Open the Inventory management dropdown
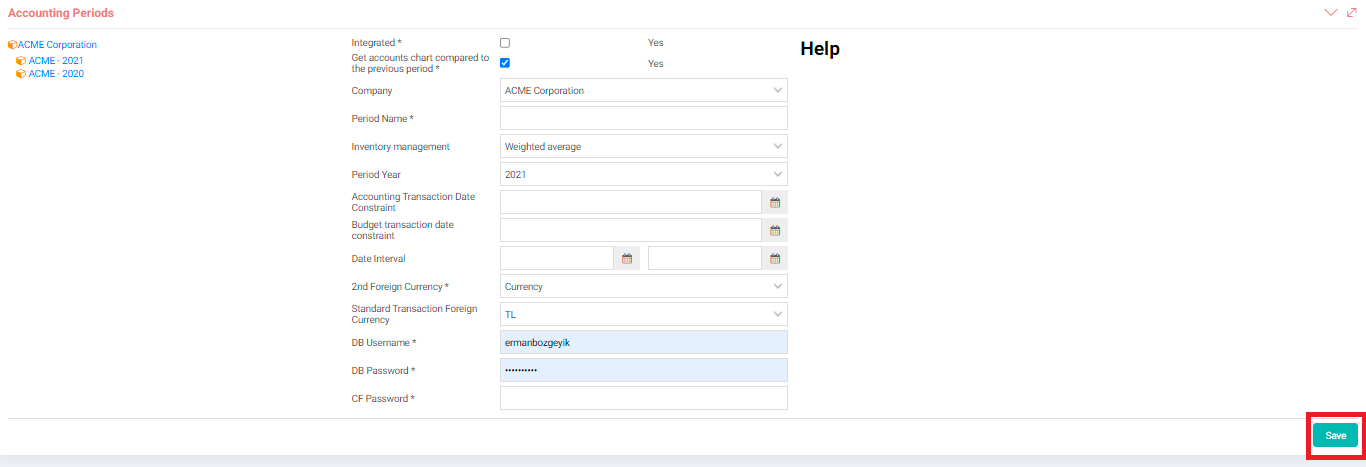This screenshot has width=1366, height=467. coord(644,146)
